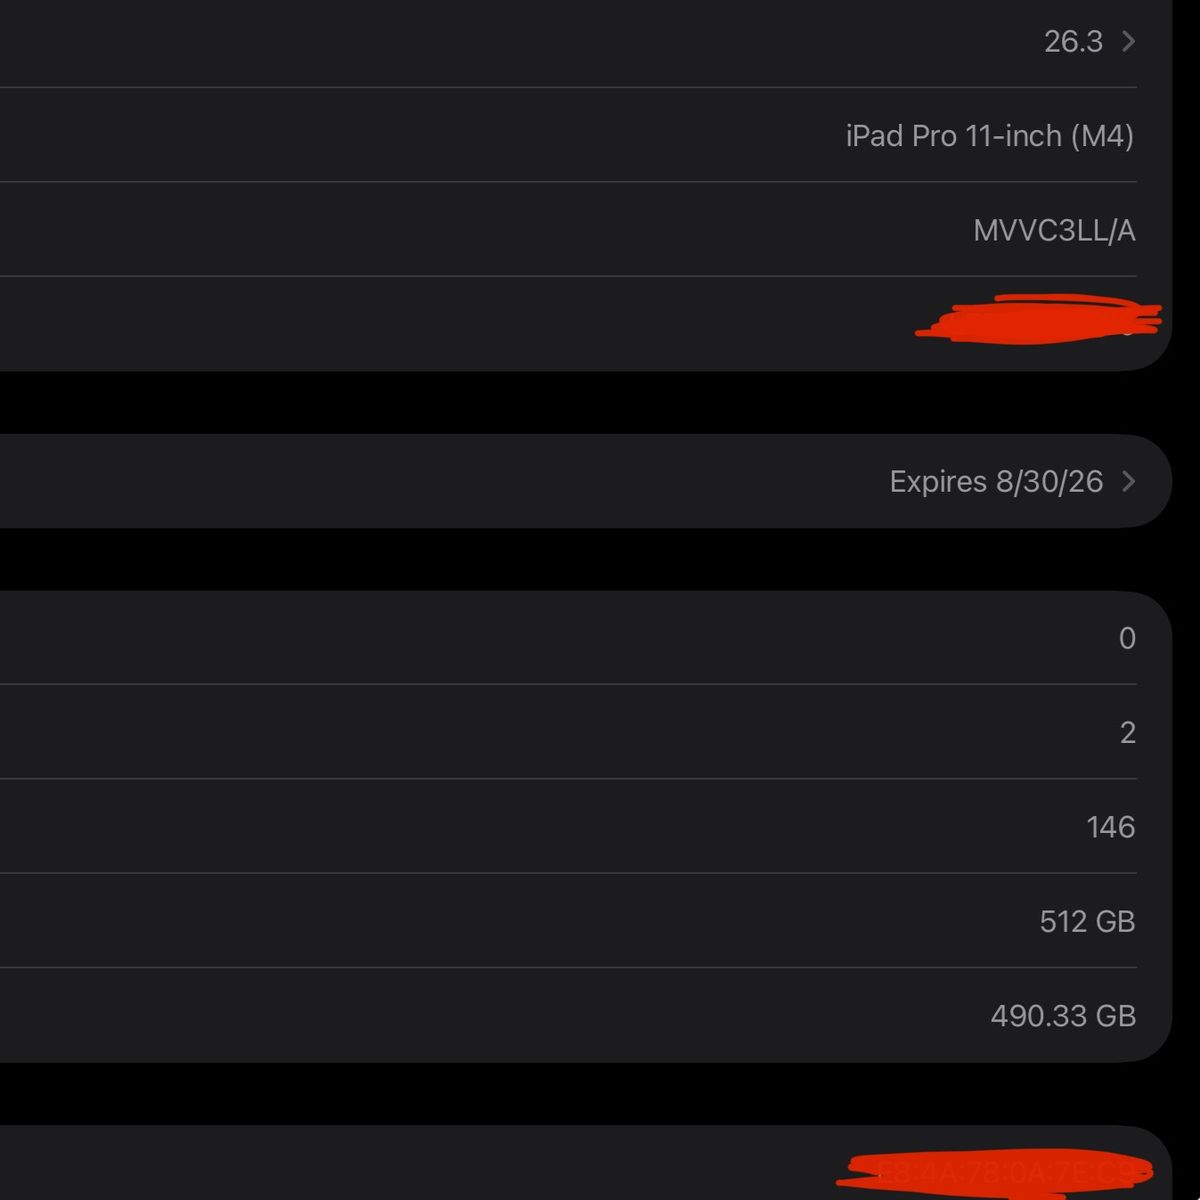This screenshot has height=1200, width=1200.
Task: Tap the chevron beside Expires 8/30/26
Action: click(x=1128, y=482)
